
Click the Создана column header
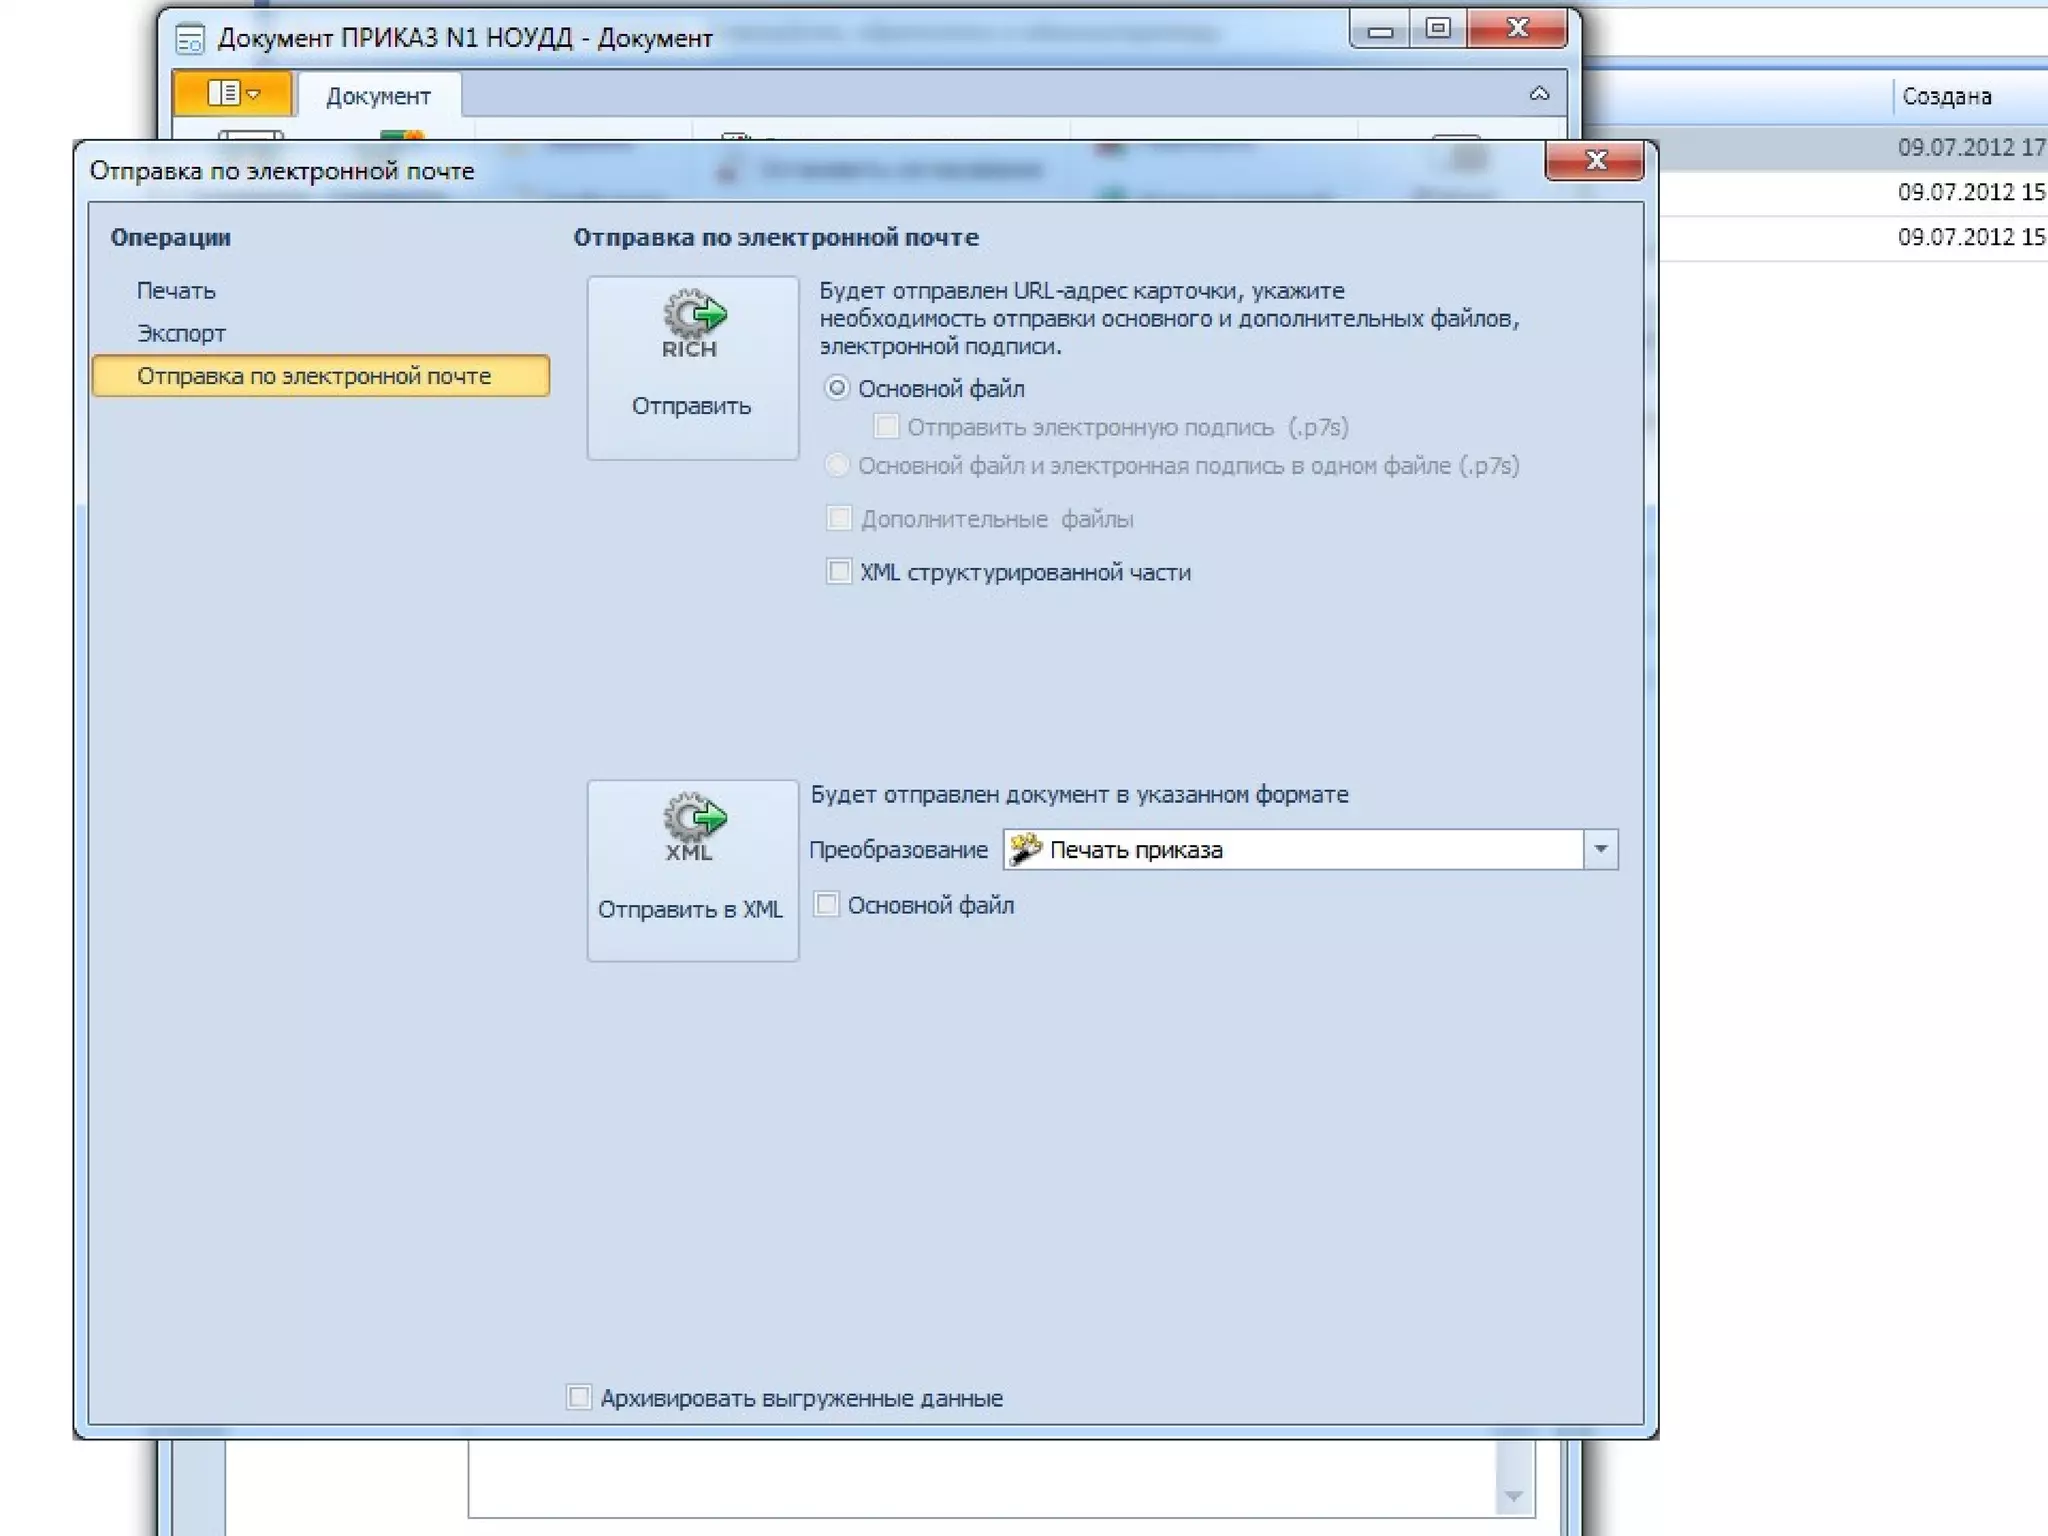(1945, 97)
